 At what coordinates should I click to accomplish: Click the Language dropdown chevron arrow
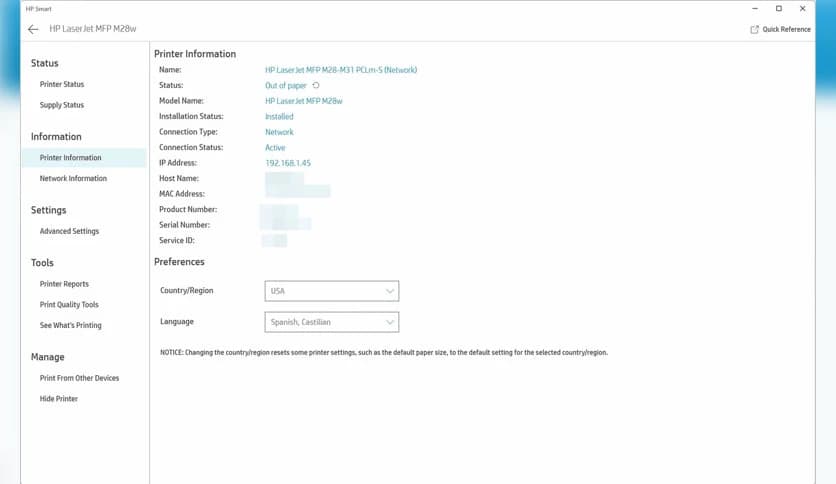click(390, 322)
